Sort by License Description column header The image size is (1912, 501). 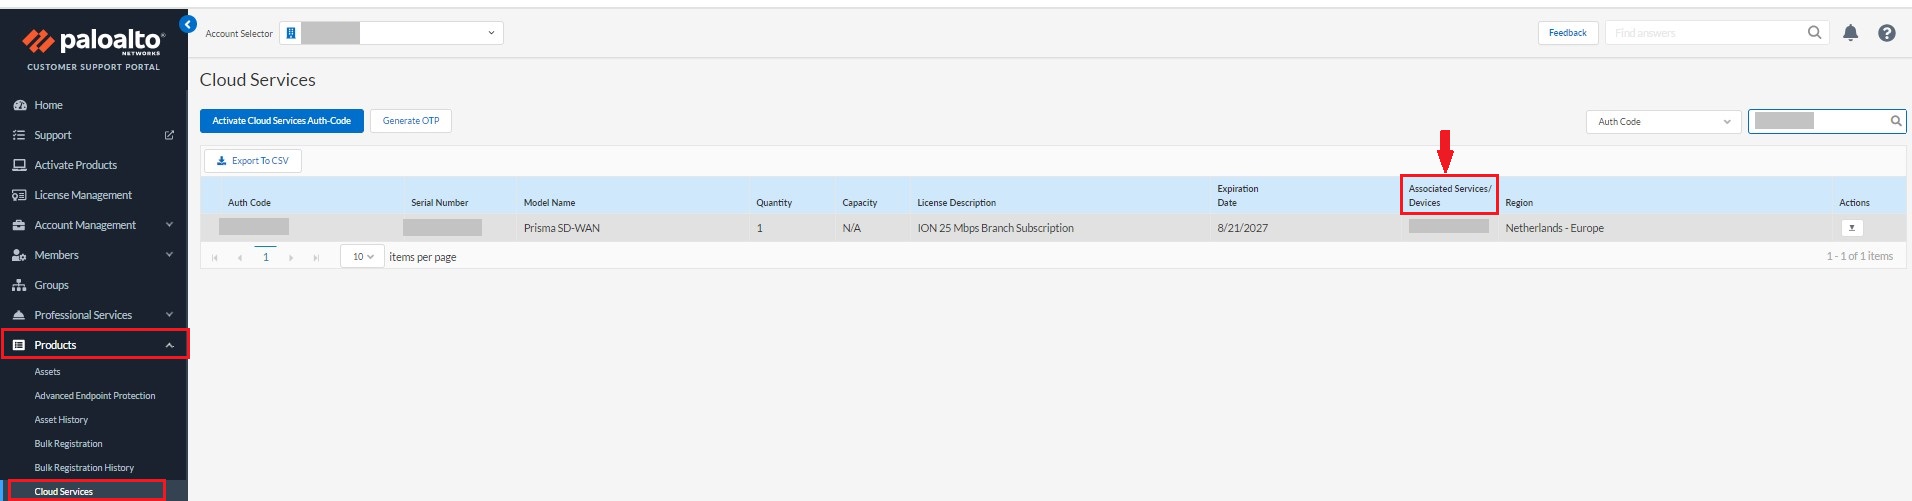pyautogui.click(x=956, y=203)
